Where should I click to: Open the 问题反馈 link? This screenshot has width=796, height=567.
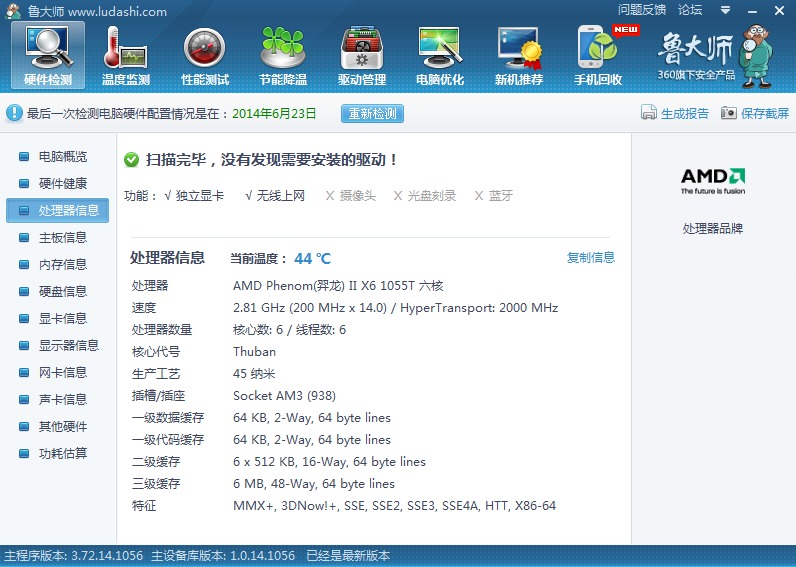tap(642, 10)
